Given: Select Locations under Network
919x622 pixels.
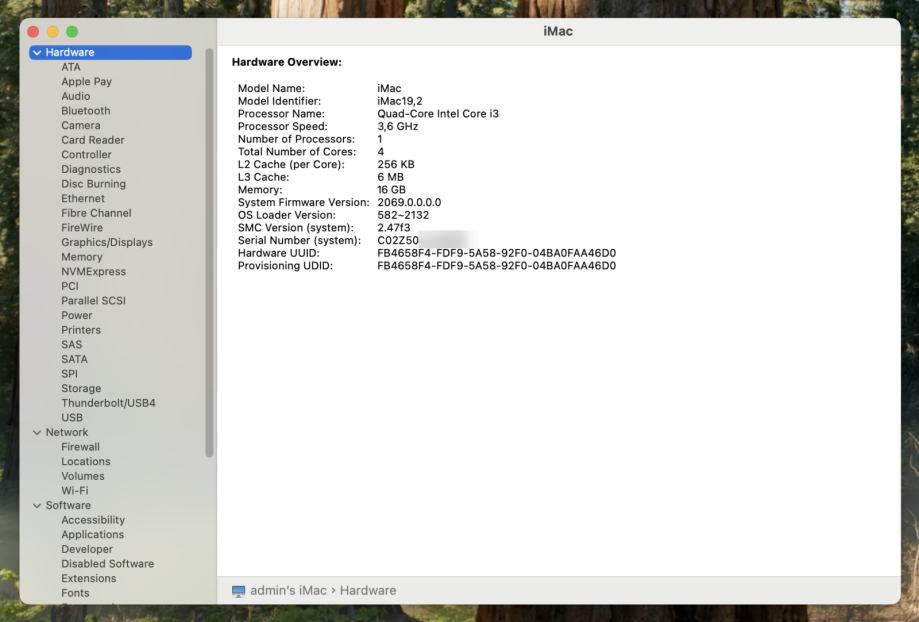Looking at the screenshot, I should coord(86,462).
